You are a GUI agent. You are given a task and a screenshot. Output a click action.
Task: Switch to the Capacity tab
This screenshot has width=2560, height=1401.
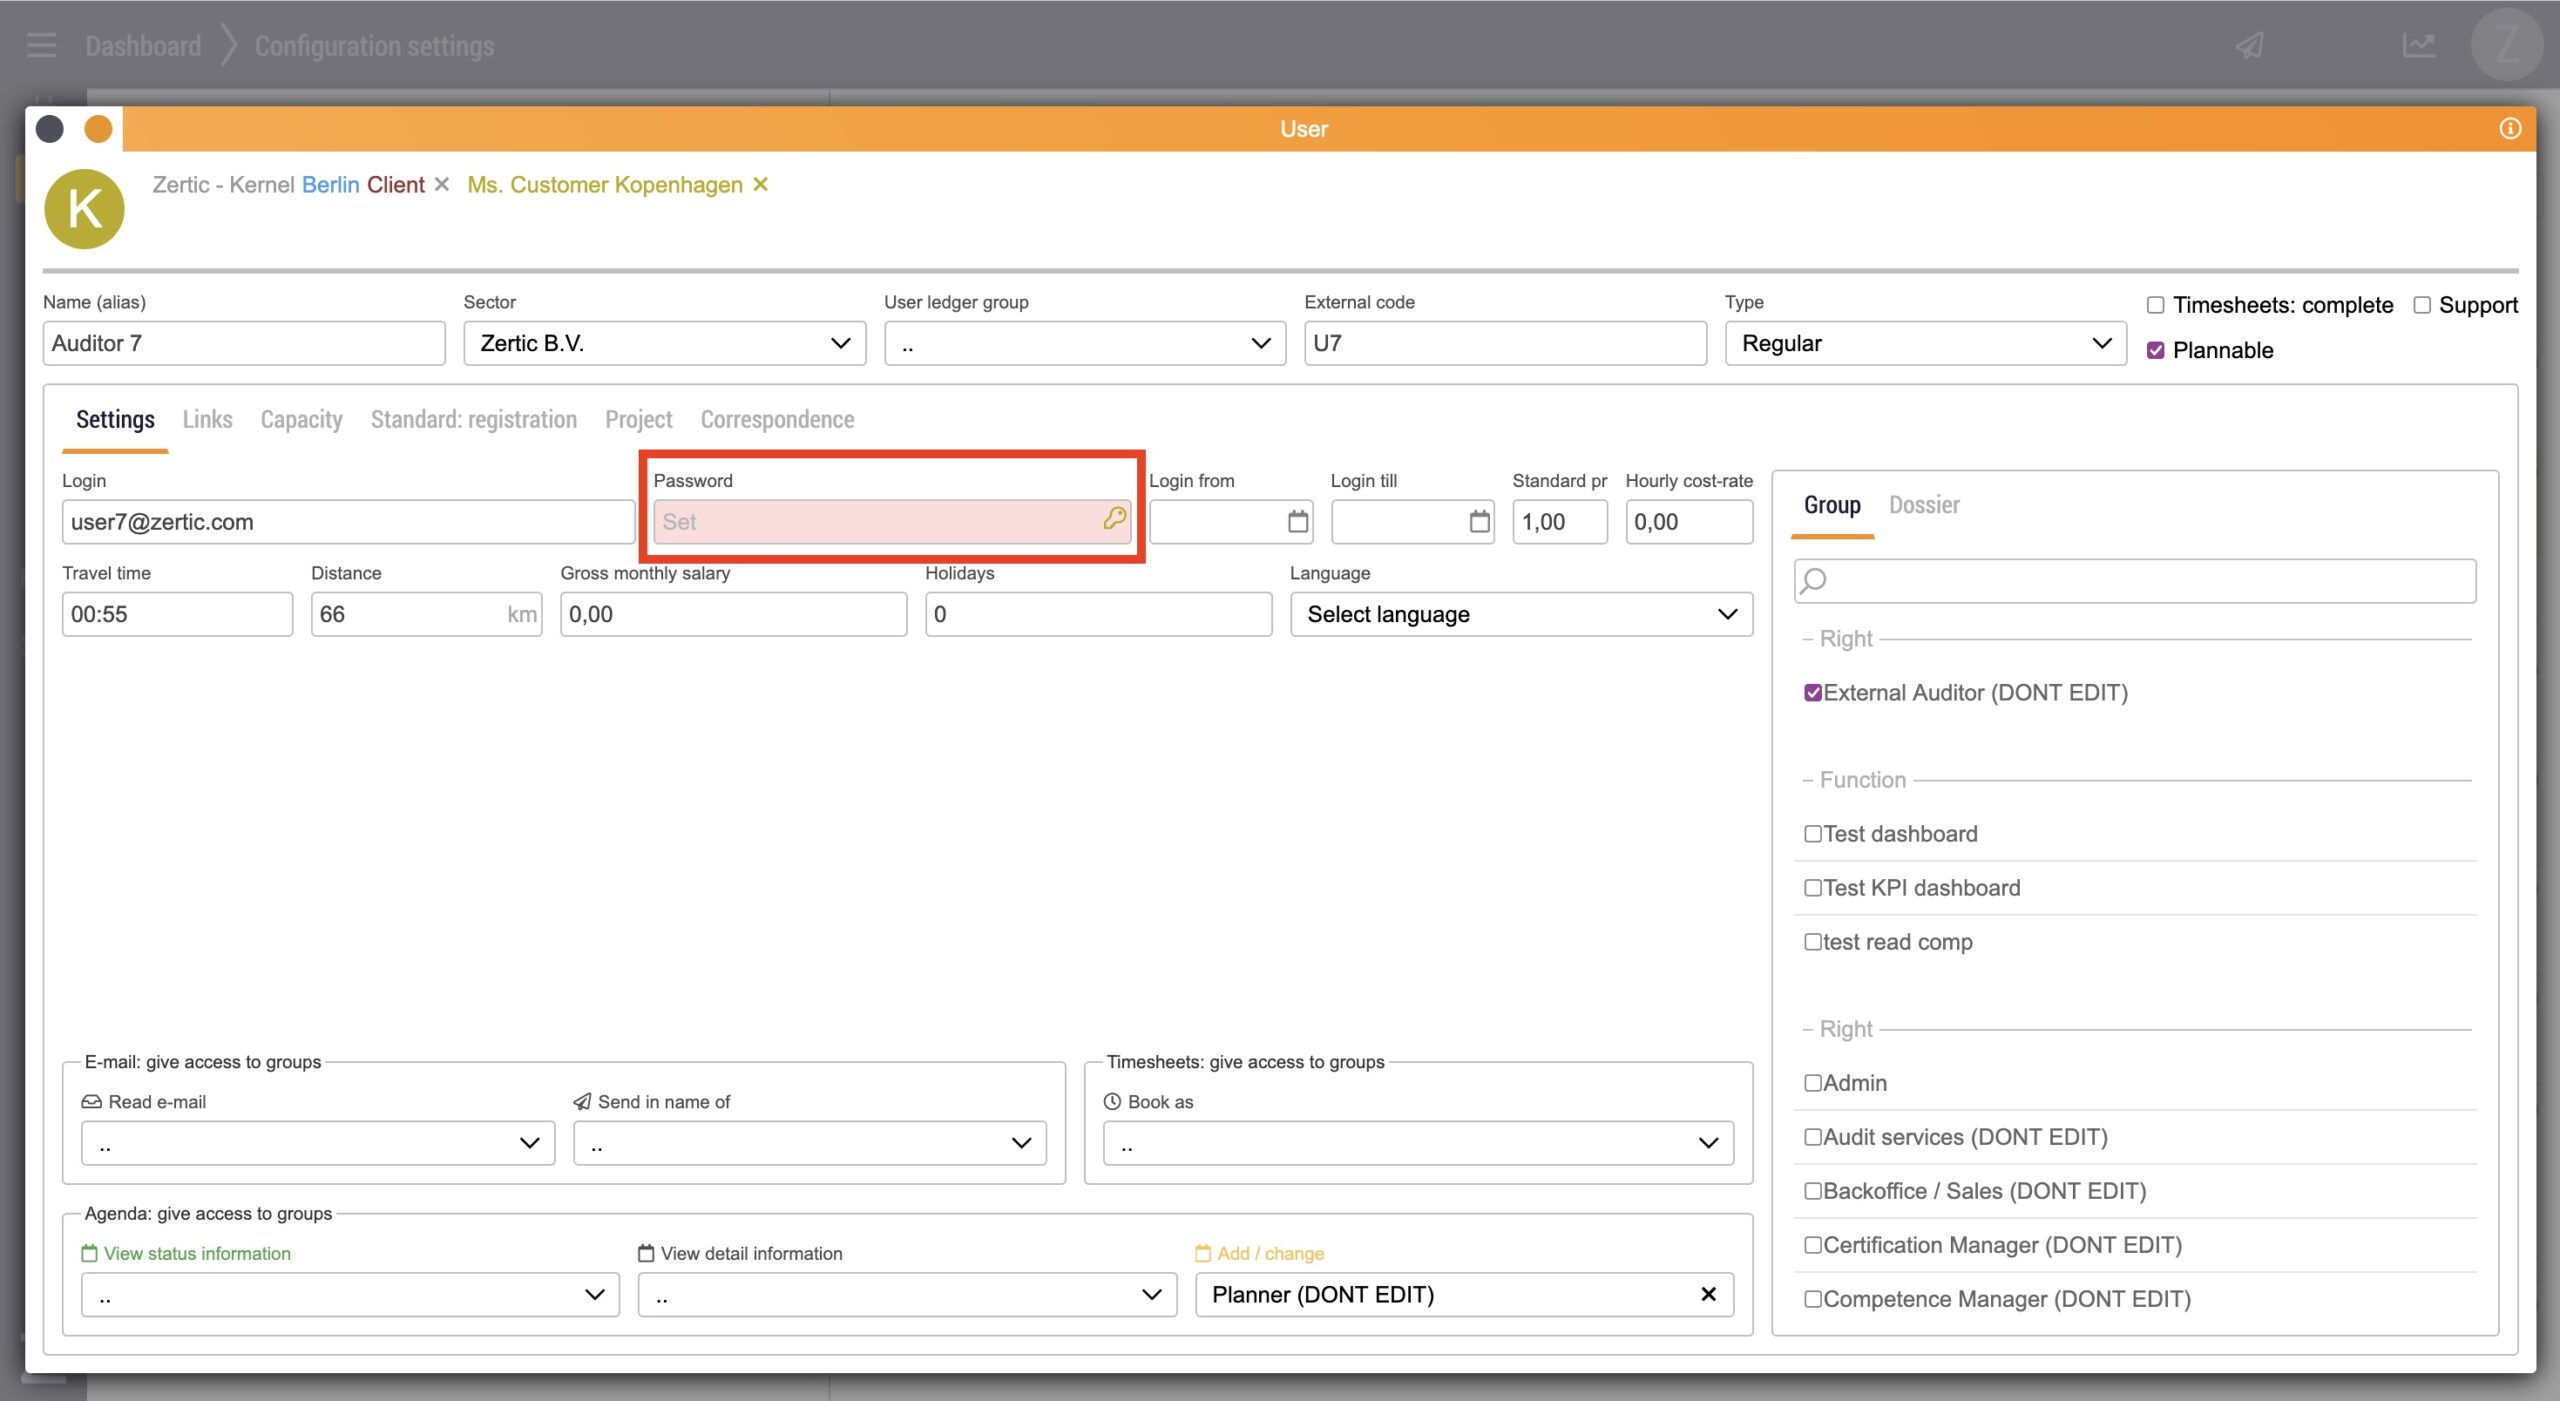[x=301, y=419]
